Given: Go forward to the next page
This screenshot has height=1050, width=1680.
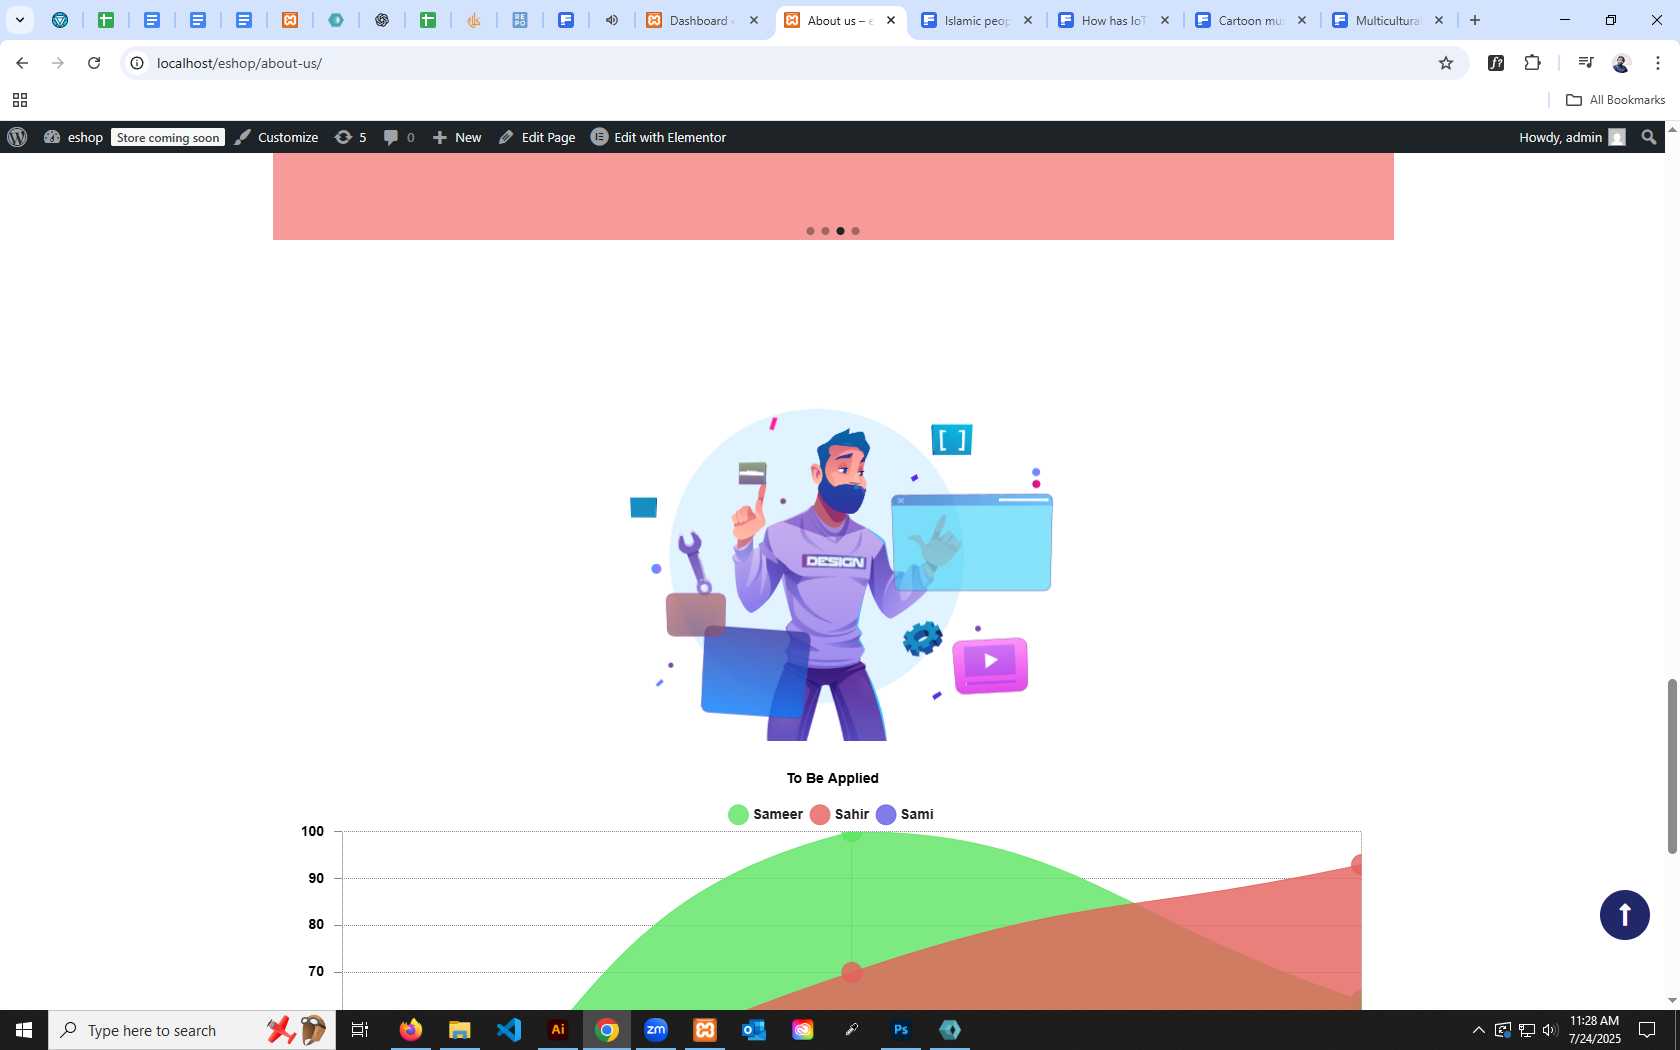Looking at the screenshot, I should 58,63.
